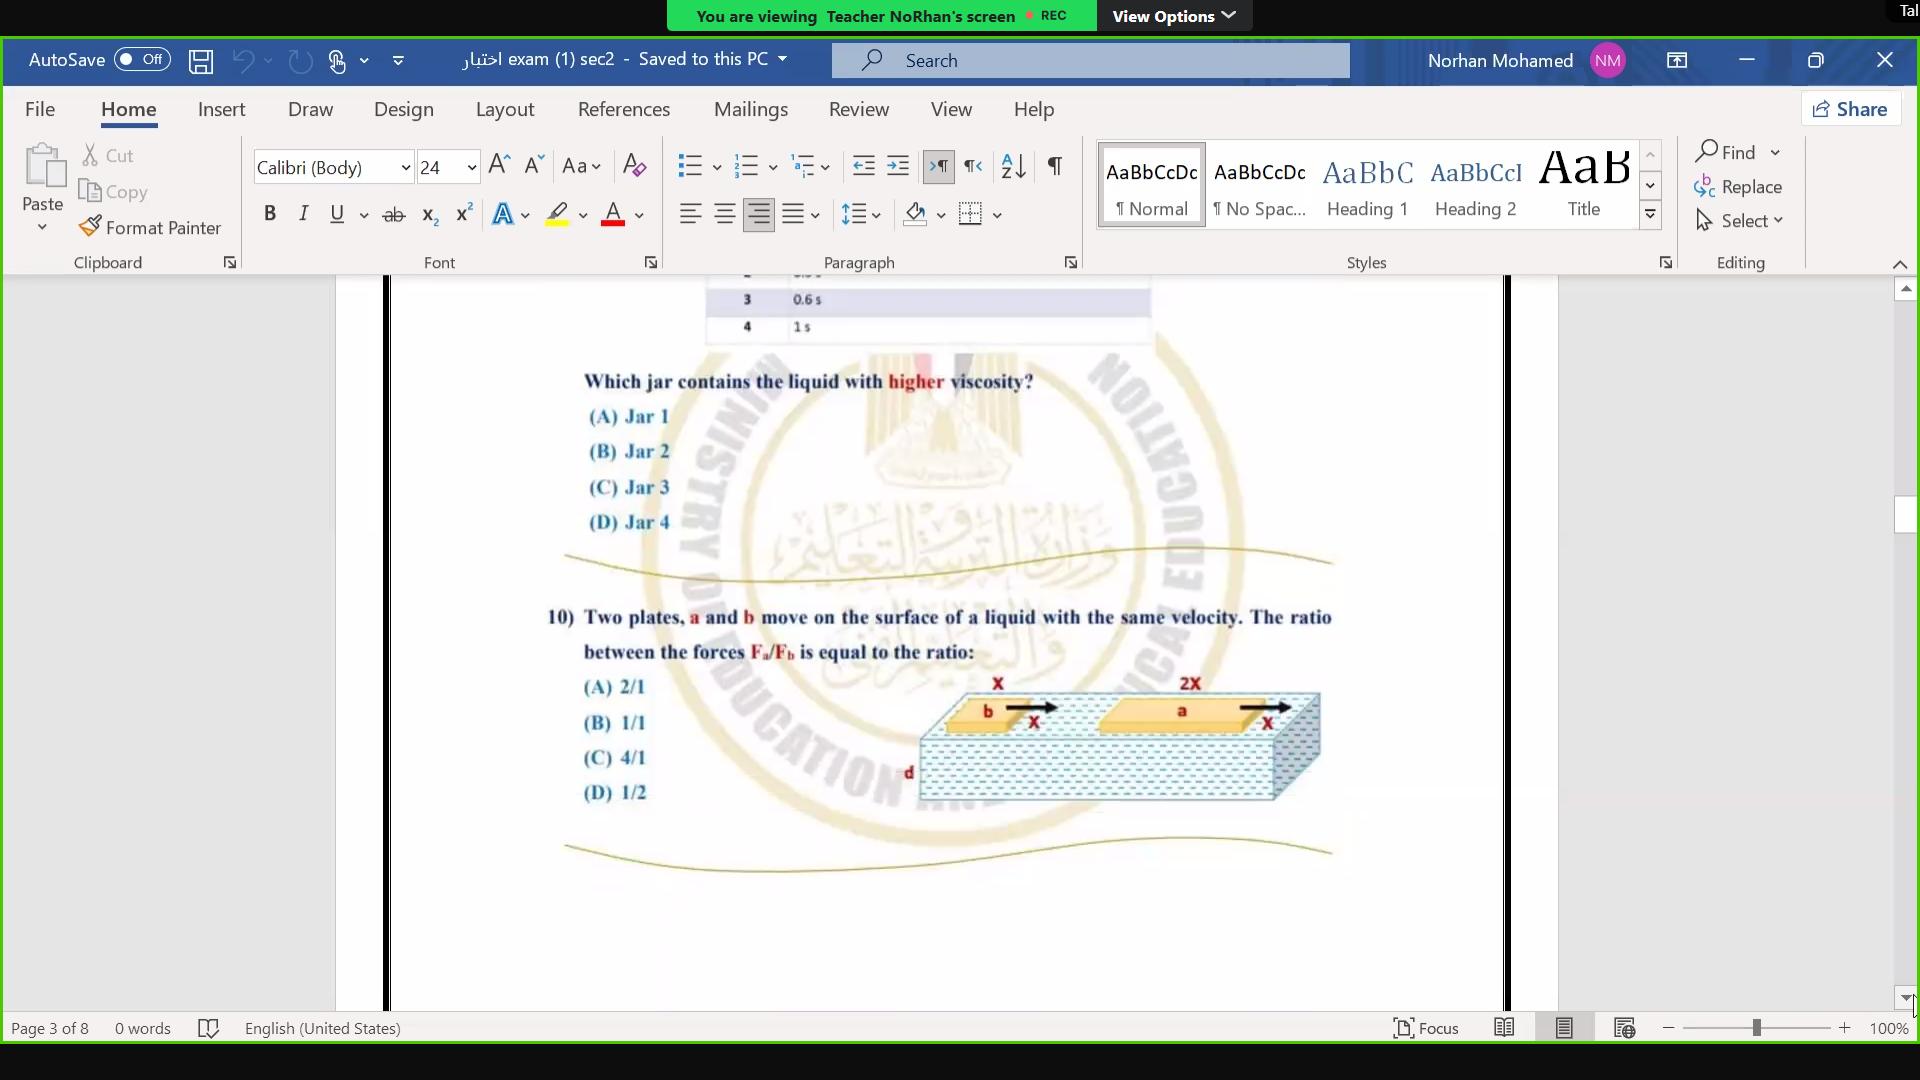Click the Grow Font size icon
The image size is (1920, 1080).
499,166
